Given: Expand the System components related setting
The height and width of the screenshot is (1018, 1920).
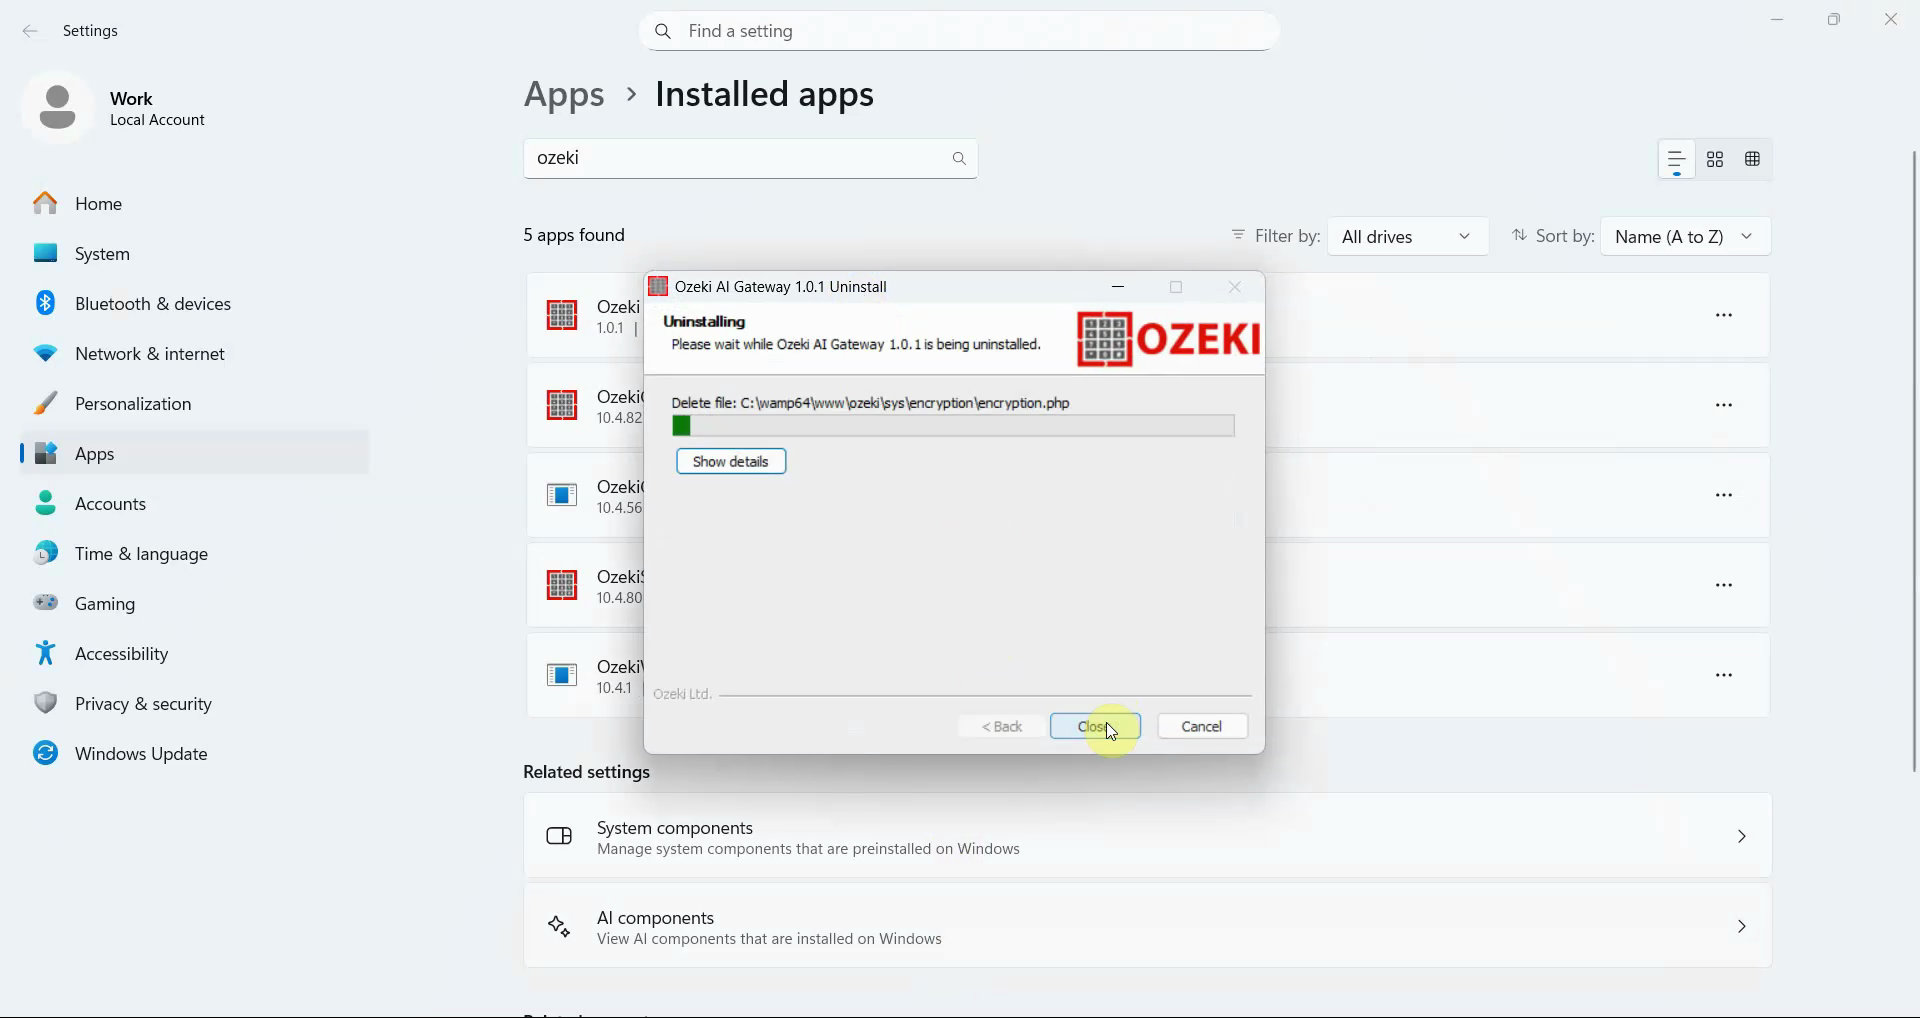Looking at the screenshot, I should click(1741, 835).
